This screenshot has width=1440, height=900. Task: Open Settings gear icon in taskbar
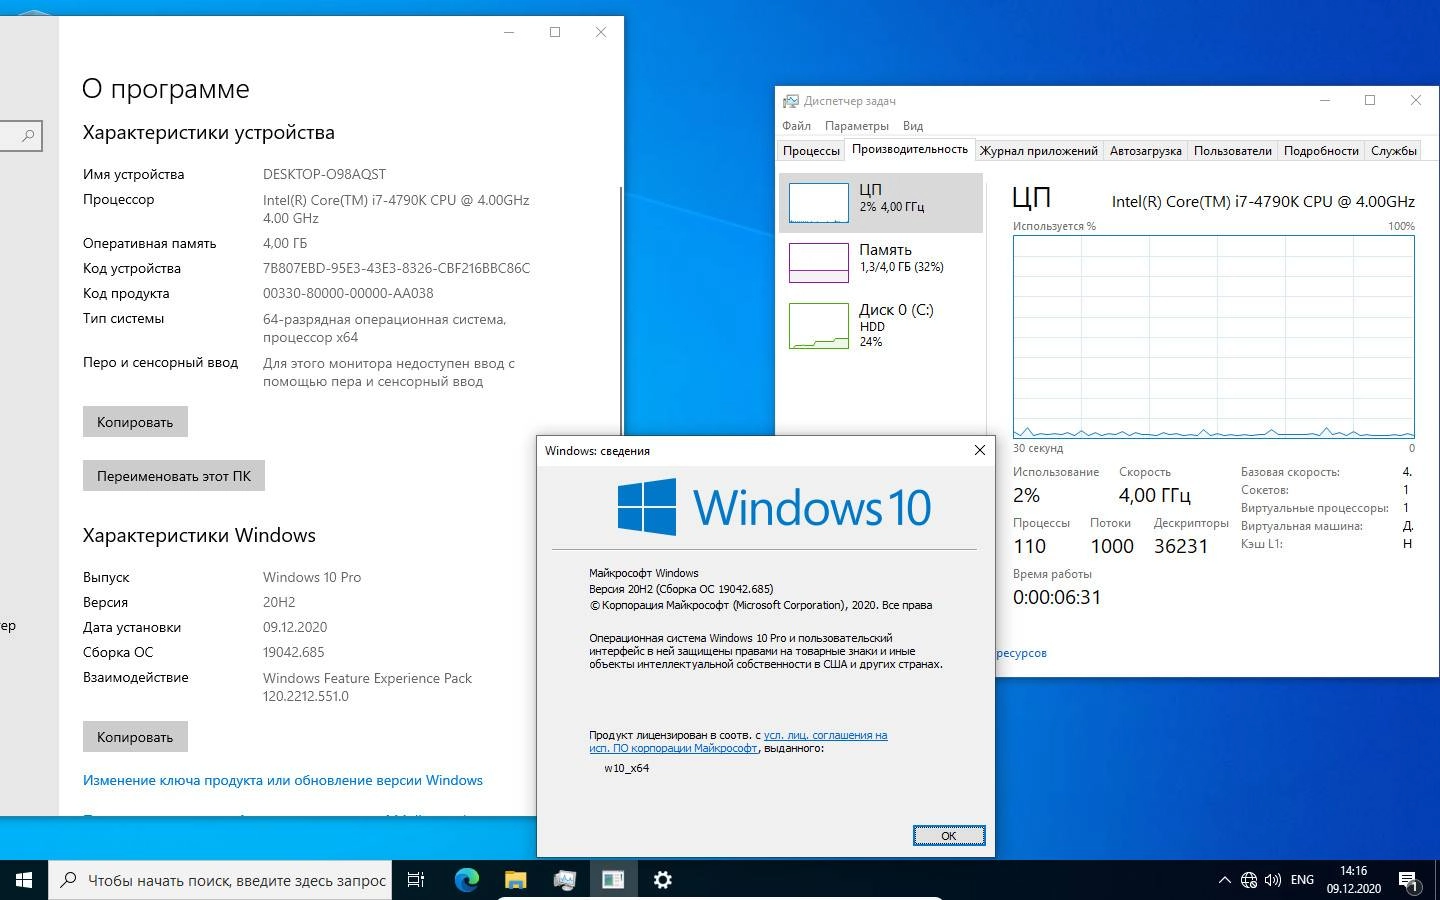tap(662, 880)
